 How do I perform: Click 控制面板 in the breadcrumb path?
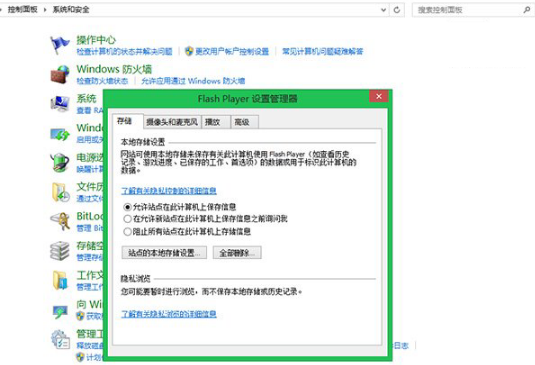pyautogui.click(x=23, y=10)
